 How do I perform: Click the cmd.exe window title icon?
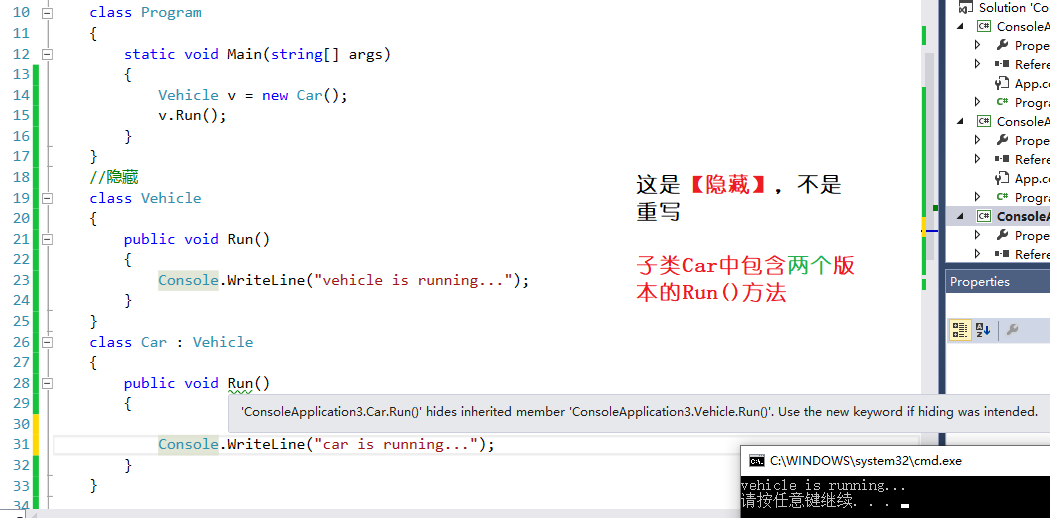point(757,460)
